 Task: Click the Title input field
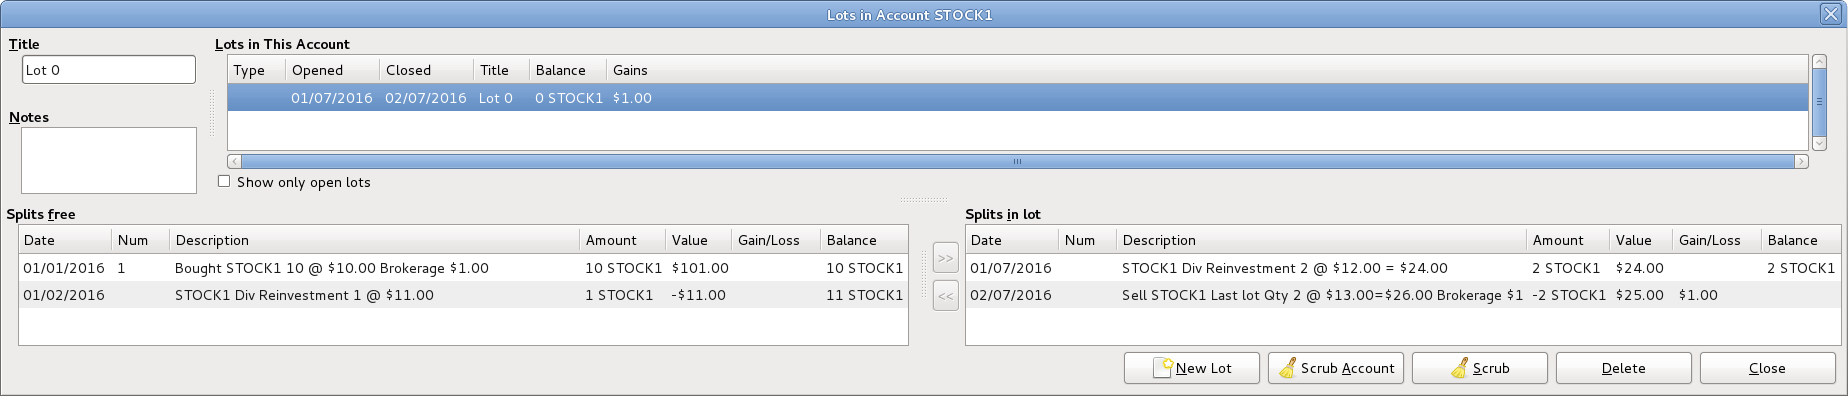point(109,70)
